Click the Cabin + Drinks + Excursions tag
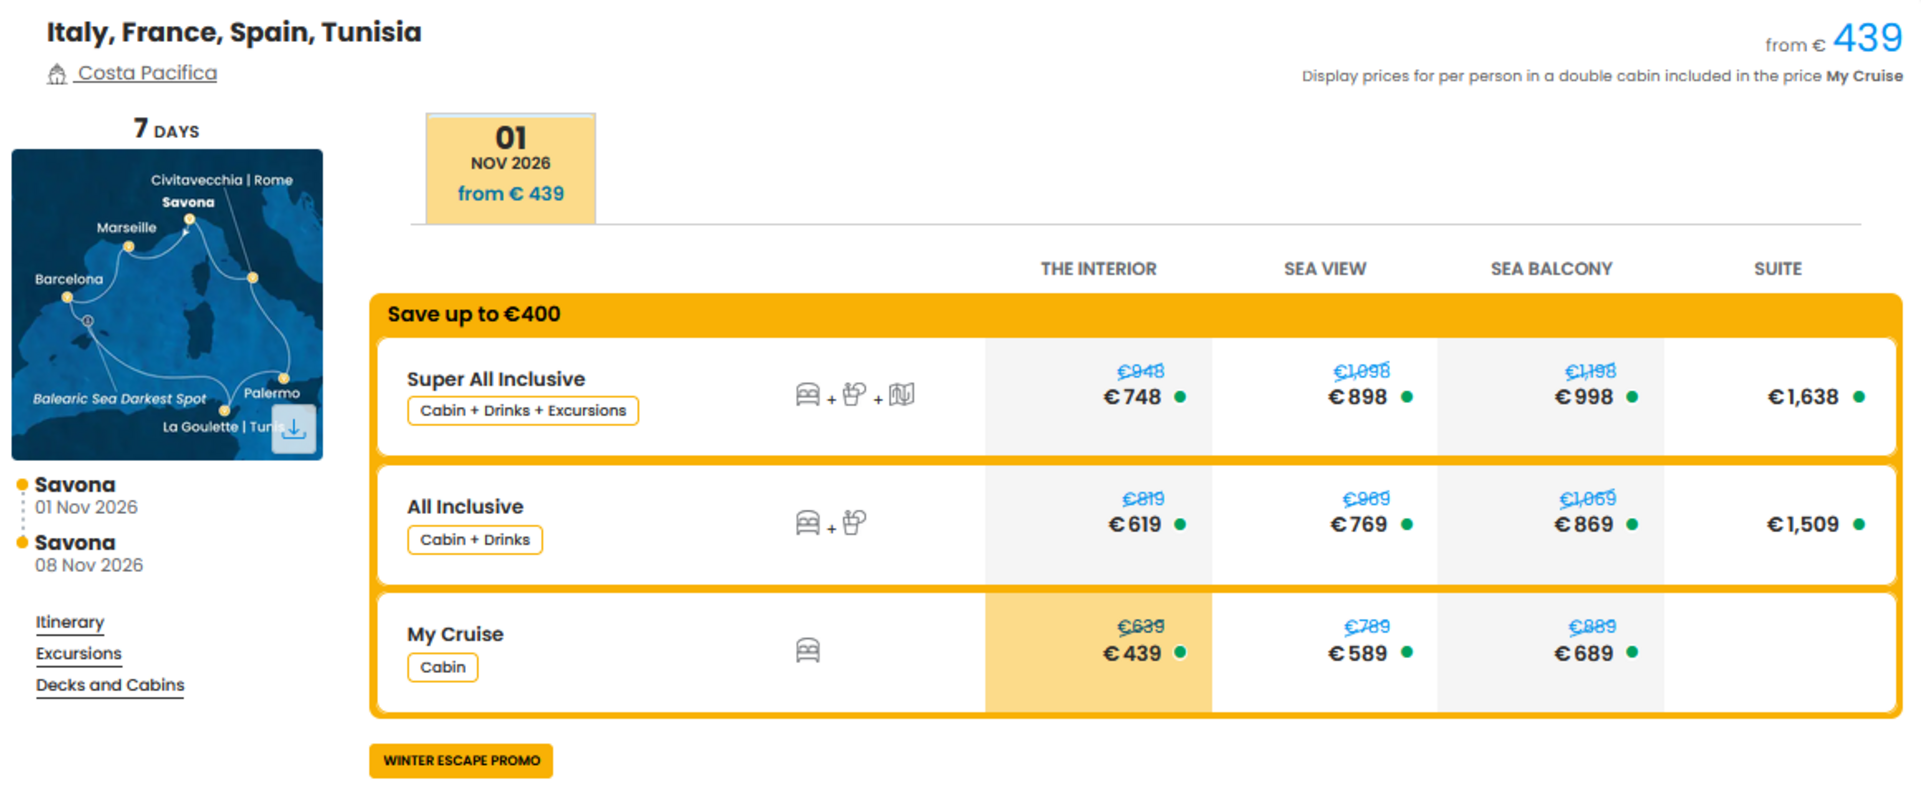 pyautogui.click(x=523, y=411)
